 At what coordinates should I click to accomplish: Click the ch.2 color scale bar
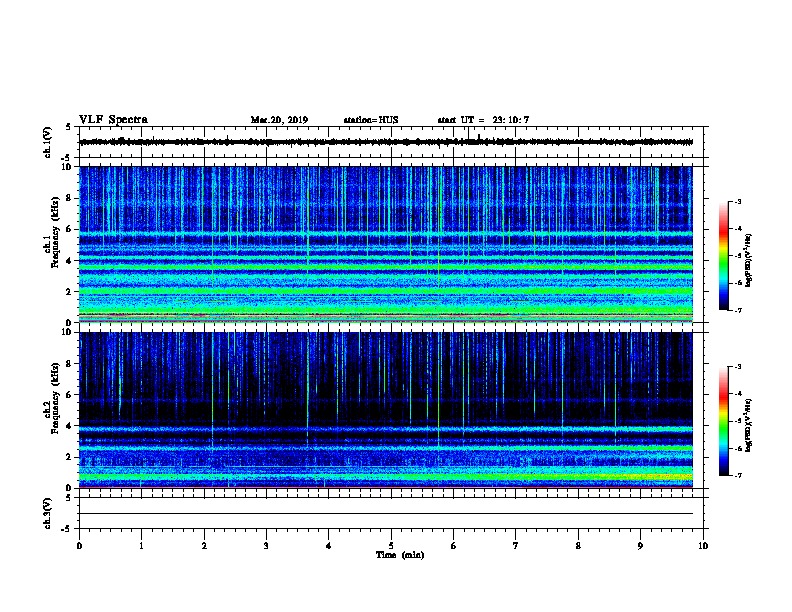tap(723, 421)
